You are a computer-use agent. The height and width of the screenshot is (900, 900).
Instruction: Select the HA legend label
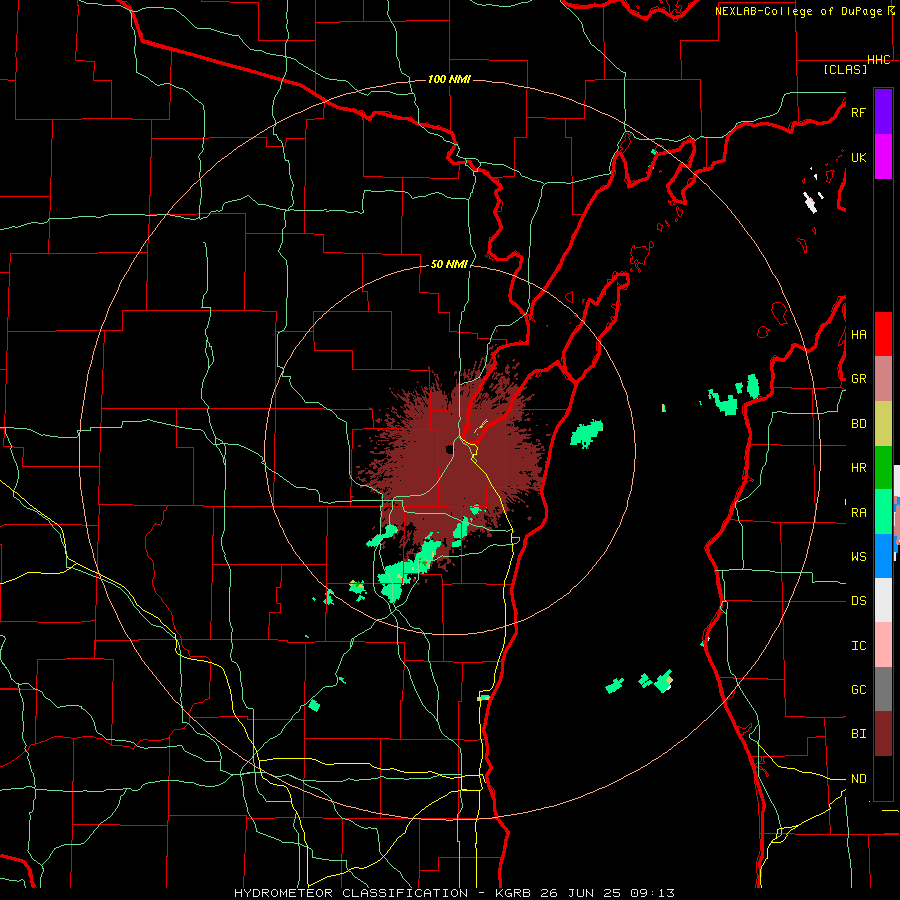[x=858, y=334]
